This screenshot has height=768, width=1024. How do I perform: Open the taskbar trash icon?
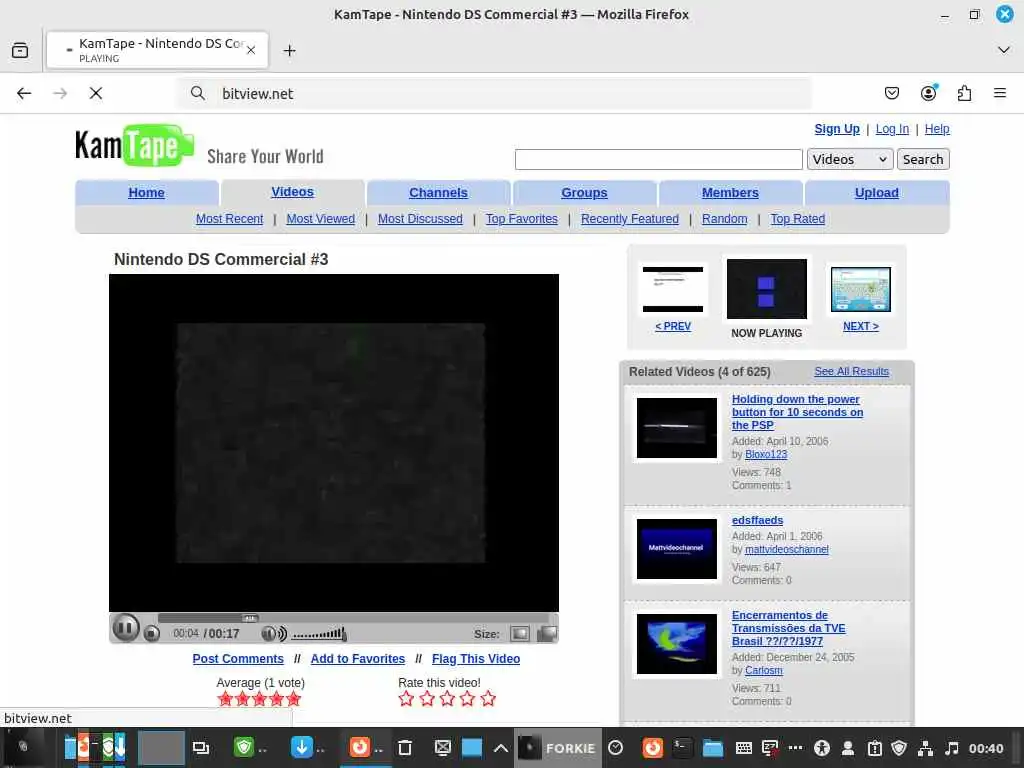(x=405, y=748)
